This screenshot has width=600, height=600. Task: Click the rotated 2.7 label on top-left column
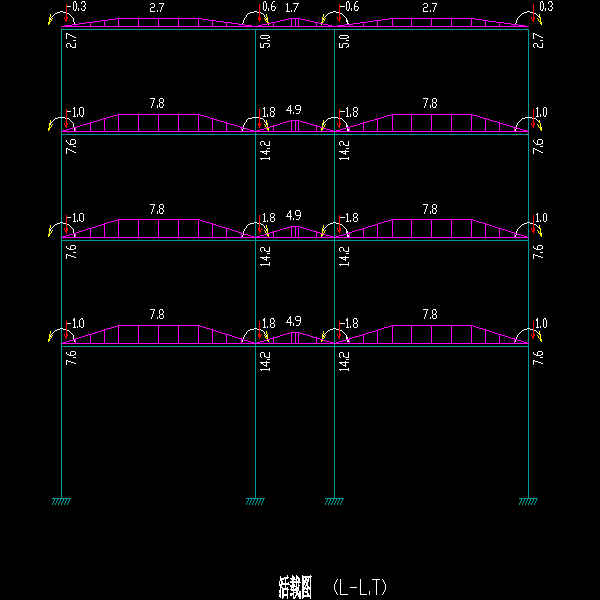71,42
